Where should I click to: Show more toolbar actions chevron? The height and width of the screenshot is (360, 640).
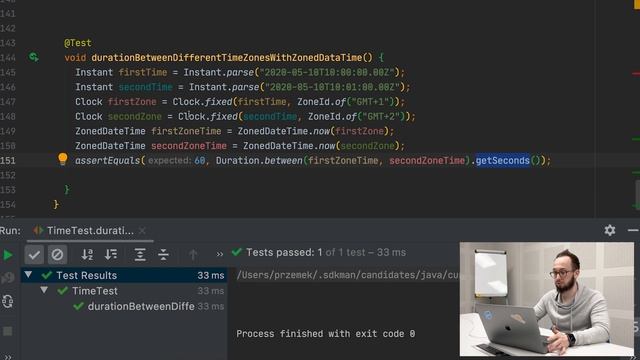[220, 254]
